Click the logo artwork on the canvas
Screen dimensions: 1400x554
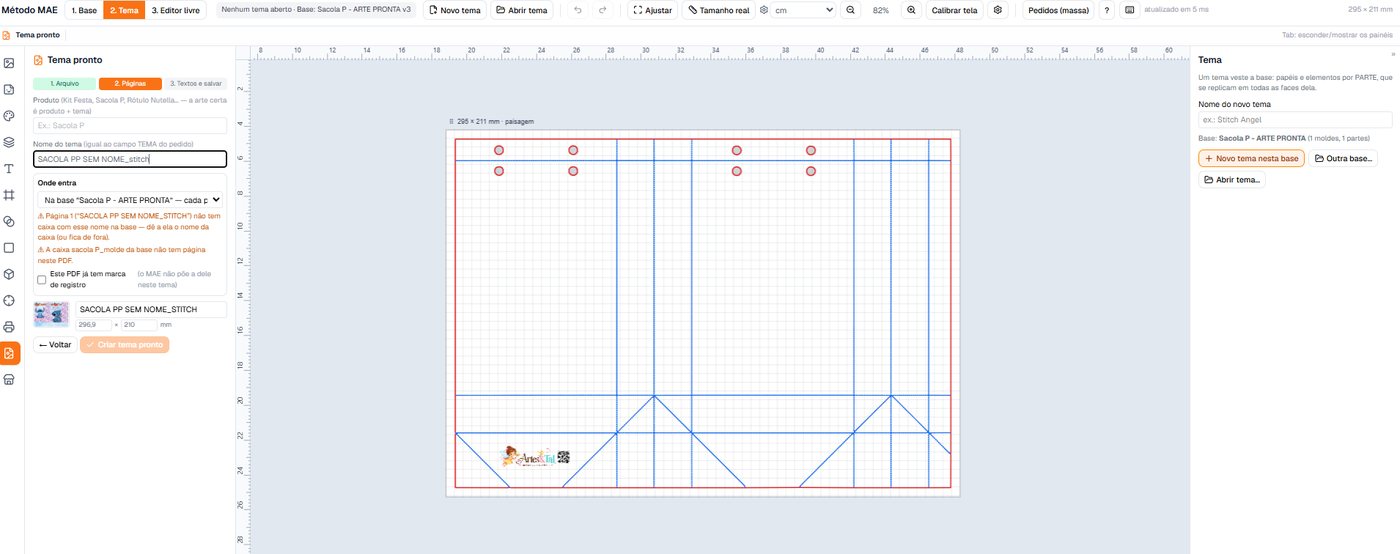click(x=535, y=457)
